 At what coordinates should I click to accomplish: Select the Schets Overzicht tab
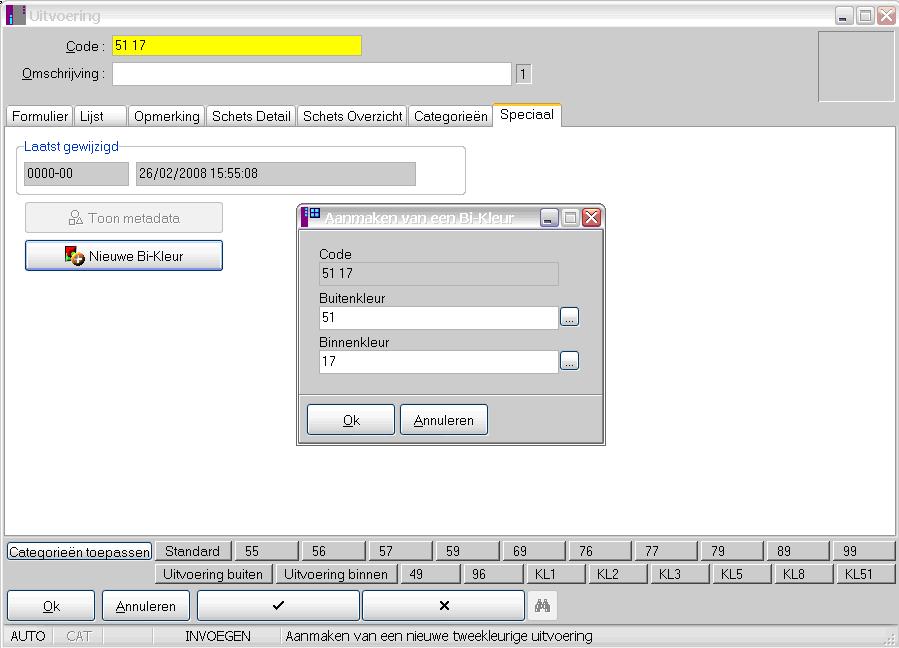352,116
